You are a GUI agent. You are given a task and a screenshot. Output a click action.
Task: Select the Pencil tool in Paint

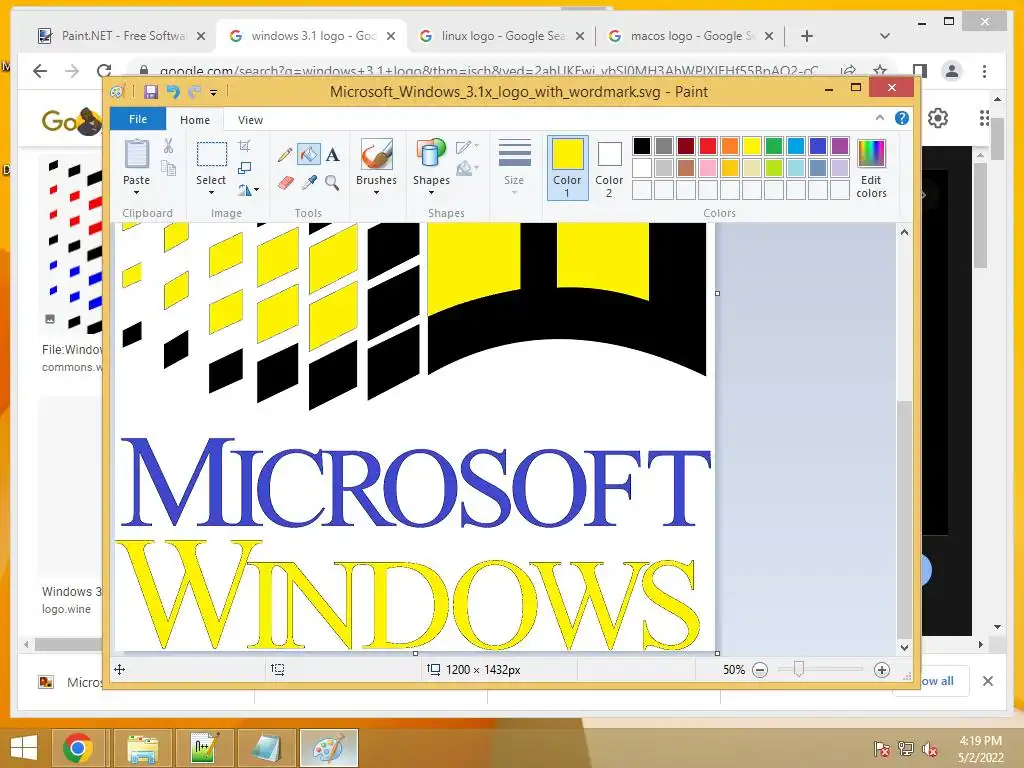285,155
